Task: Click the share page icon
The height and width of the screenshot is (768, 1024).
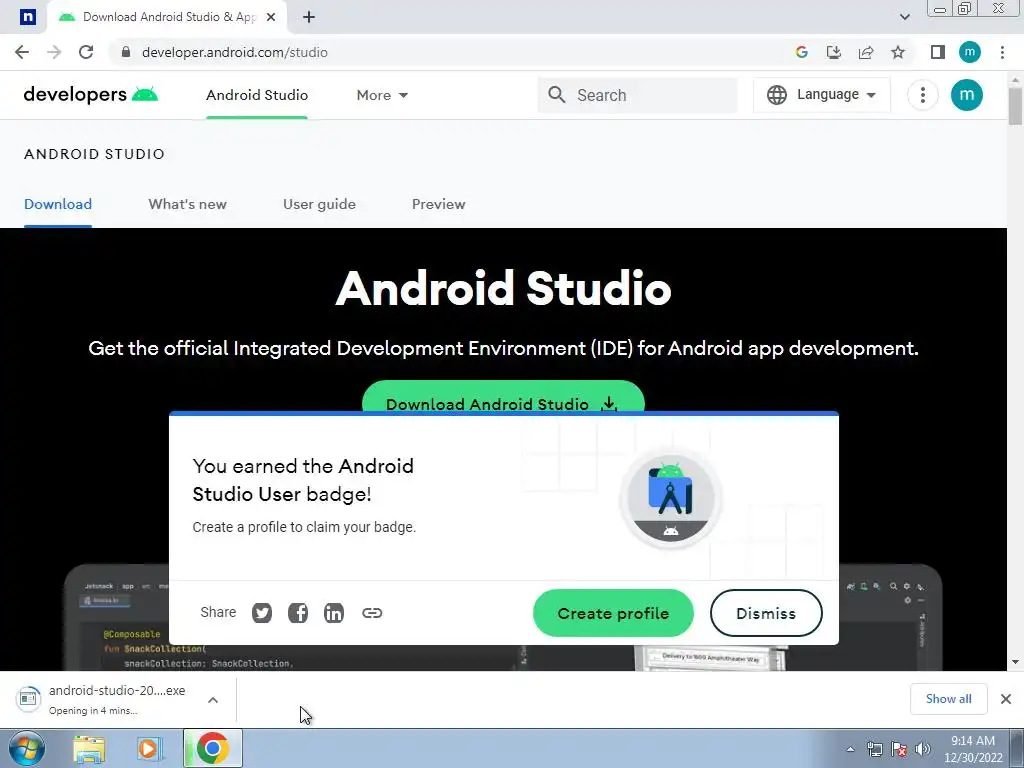Action: [x=866, y=52]
